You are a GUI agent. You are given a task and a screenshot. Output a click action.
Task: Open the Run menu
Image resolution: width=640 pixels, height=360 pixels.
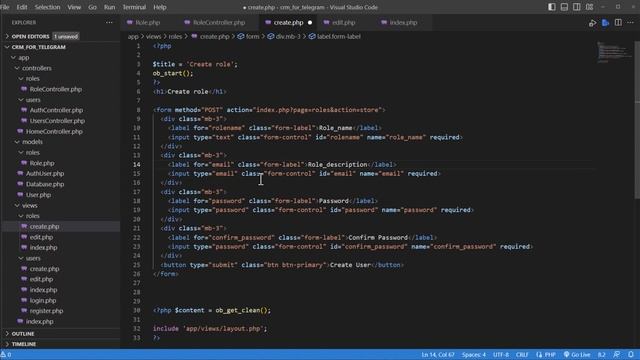(x=109, y=7)
